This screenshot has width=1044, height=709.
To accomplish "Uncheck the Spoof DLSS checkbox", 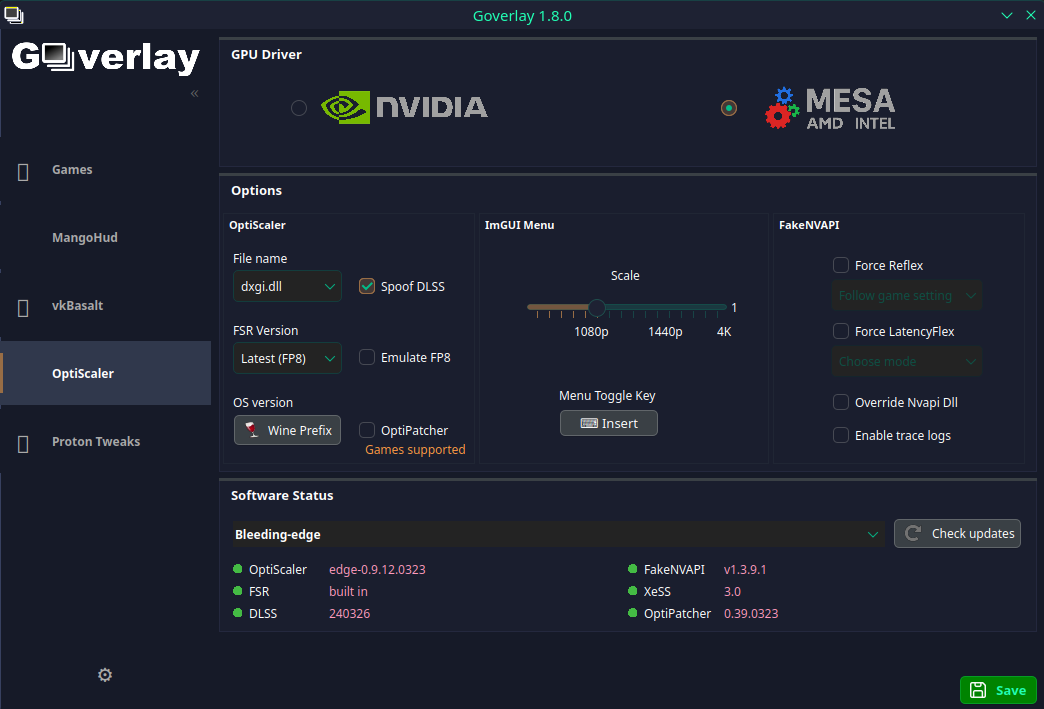I will coord(367,286).
